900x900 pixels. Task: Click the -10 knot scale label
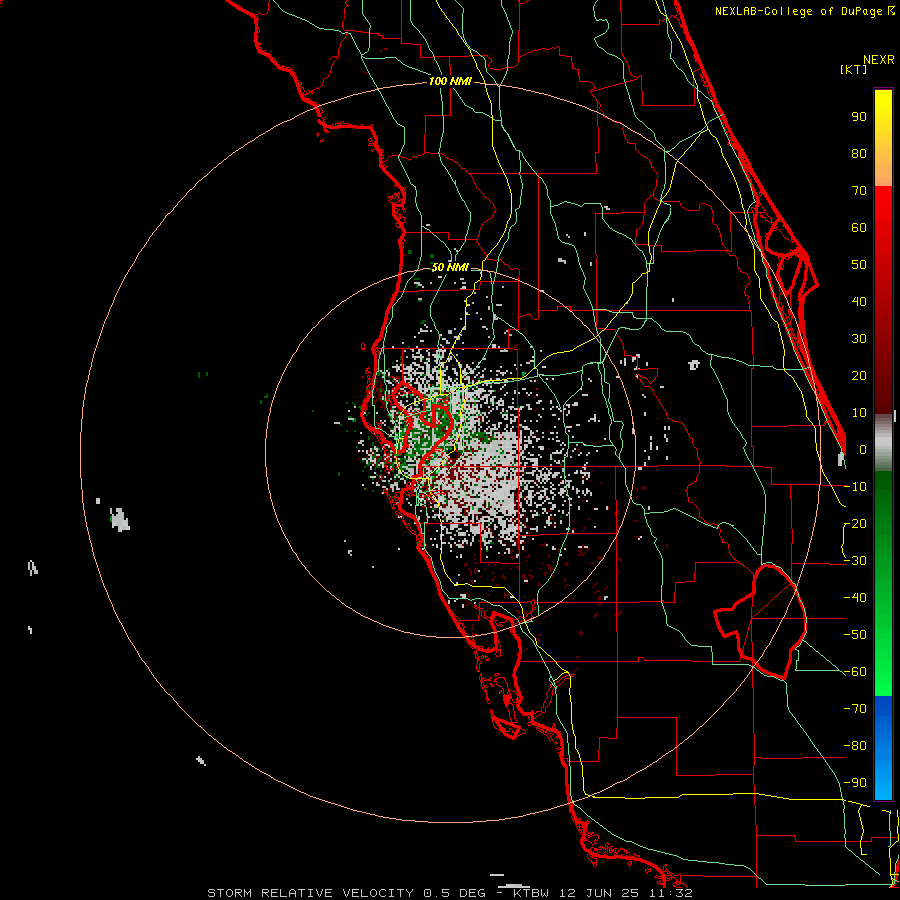click(x=855, y=487)
